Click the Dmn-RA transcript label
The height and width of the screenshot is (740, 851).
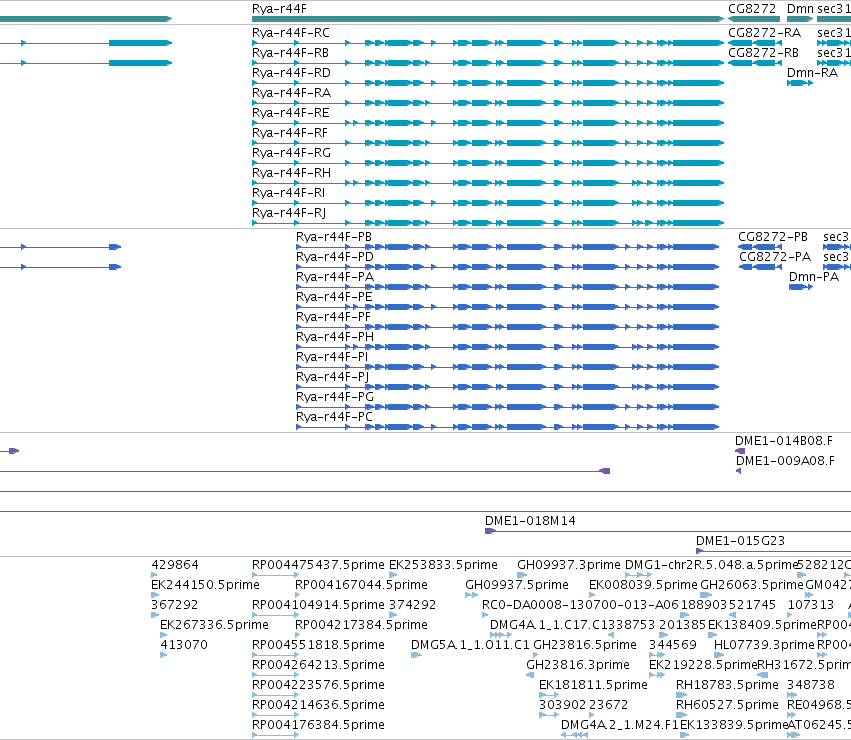coord(812,73)
